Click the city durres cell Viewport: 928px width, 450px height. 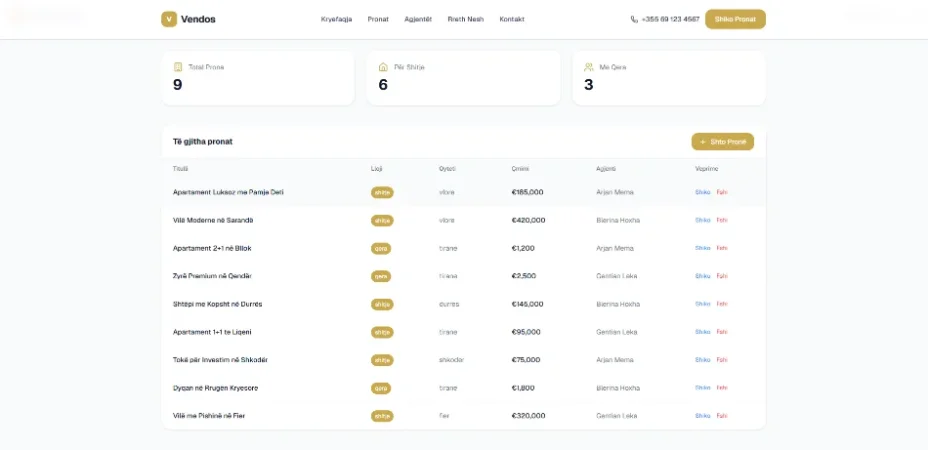tap(449, 304)
